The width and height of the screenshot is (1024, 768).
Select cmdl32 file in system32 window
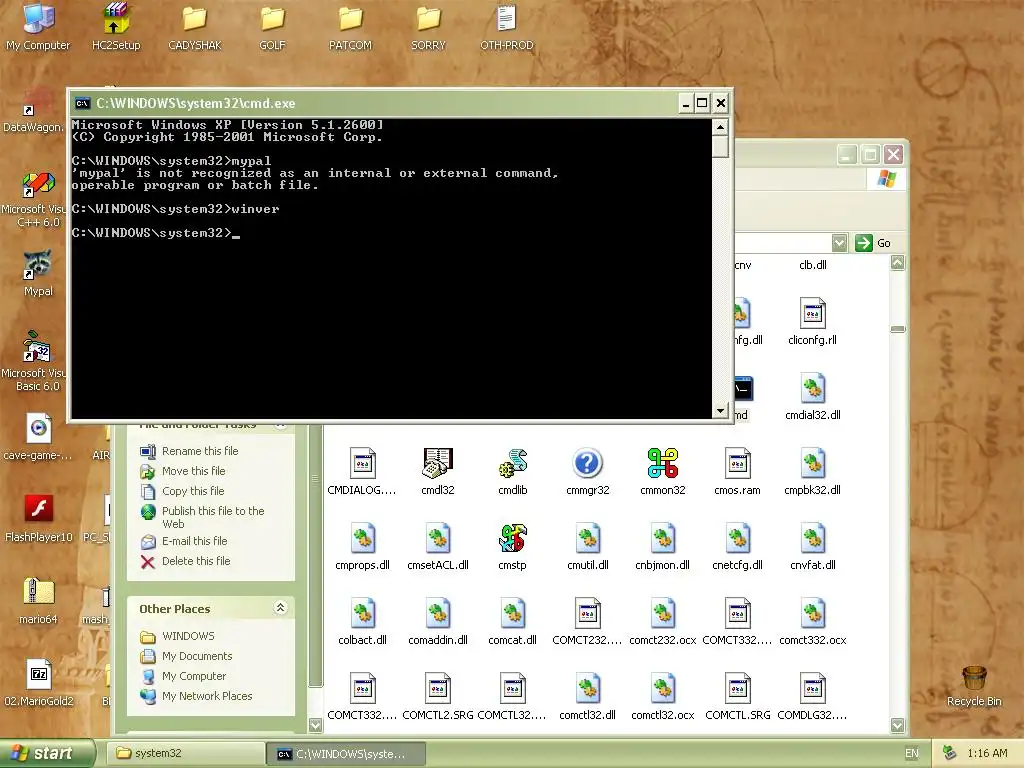438,464
